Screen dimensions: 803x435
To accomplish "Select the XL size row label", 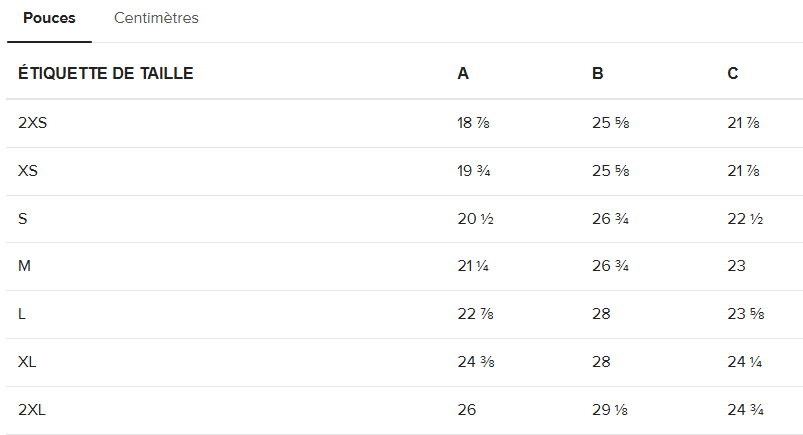I will (x=27, y=362).
